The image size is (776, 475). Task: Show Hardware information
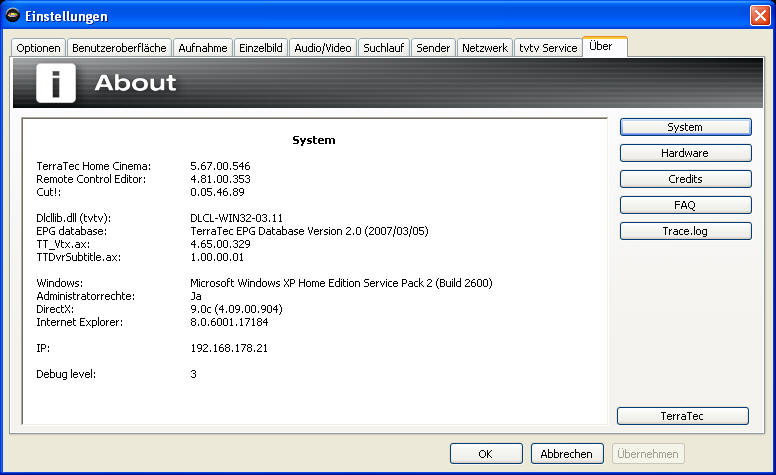click(x=685, y=153)
